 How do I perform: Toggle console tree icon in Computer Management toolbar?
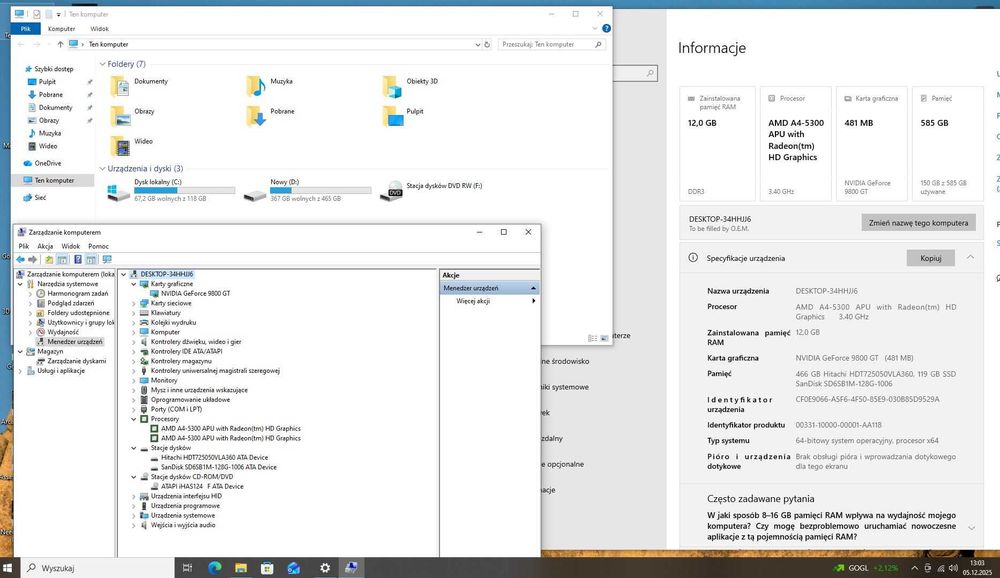(62, 260)
